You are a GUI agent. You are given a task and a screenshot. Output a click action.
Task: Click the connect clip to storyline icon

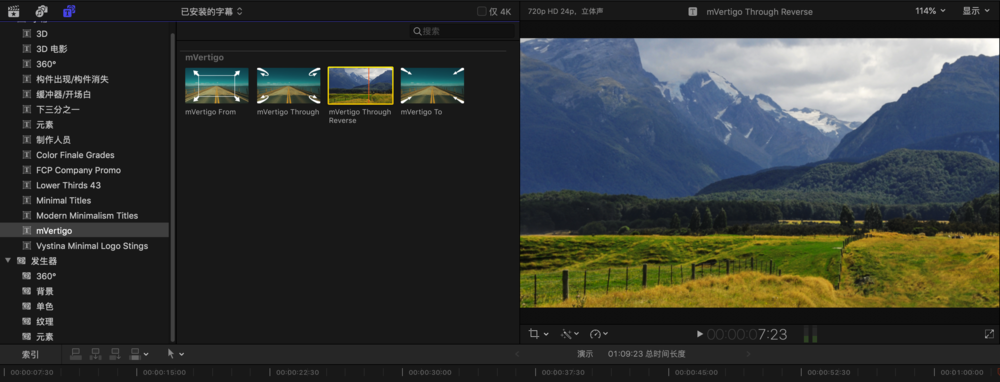click(x=75, y=353)
